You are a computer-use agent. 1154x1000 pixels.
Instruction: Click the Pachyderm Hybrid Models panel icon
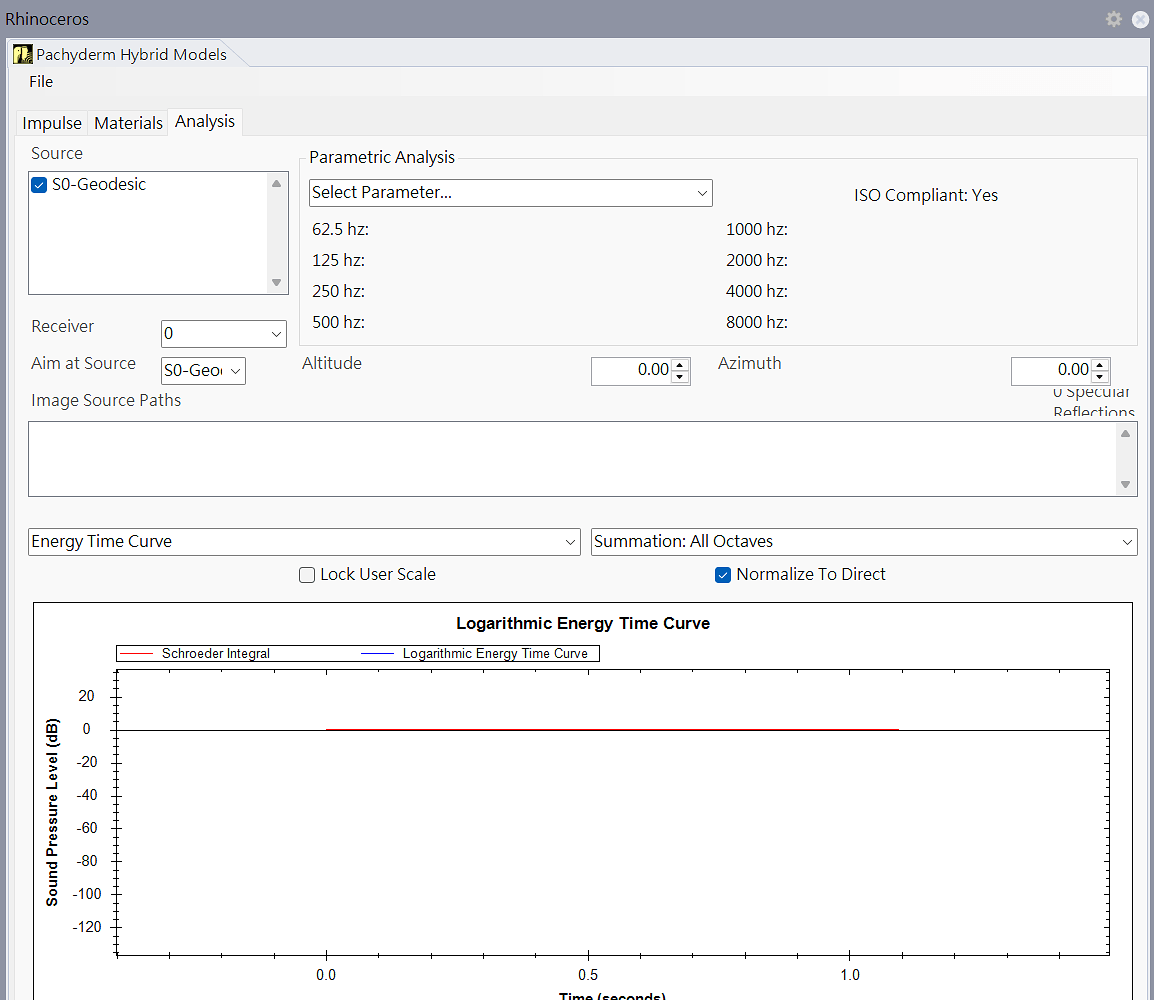[x=22, y=54]
